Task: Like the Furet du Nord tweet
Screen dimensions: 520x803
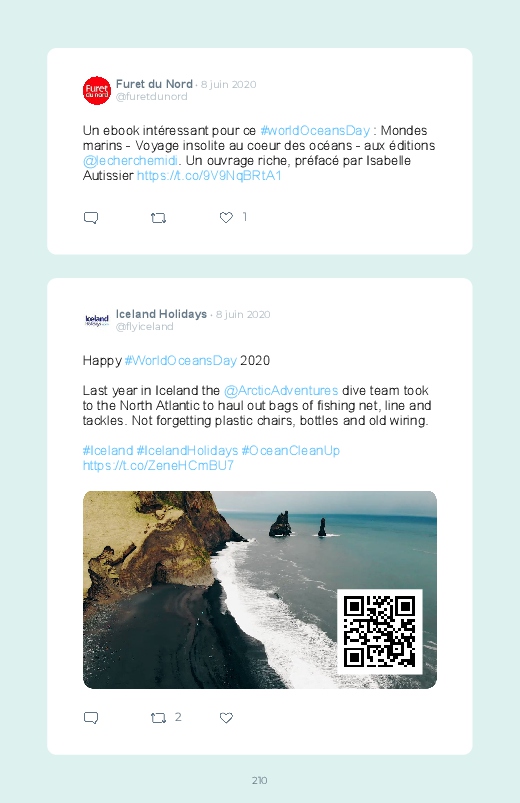Action: pos(226,218)
